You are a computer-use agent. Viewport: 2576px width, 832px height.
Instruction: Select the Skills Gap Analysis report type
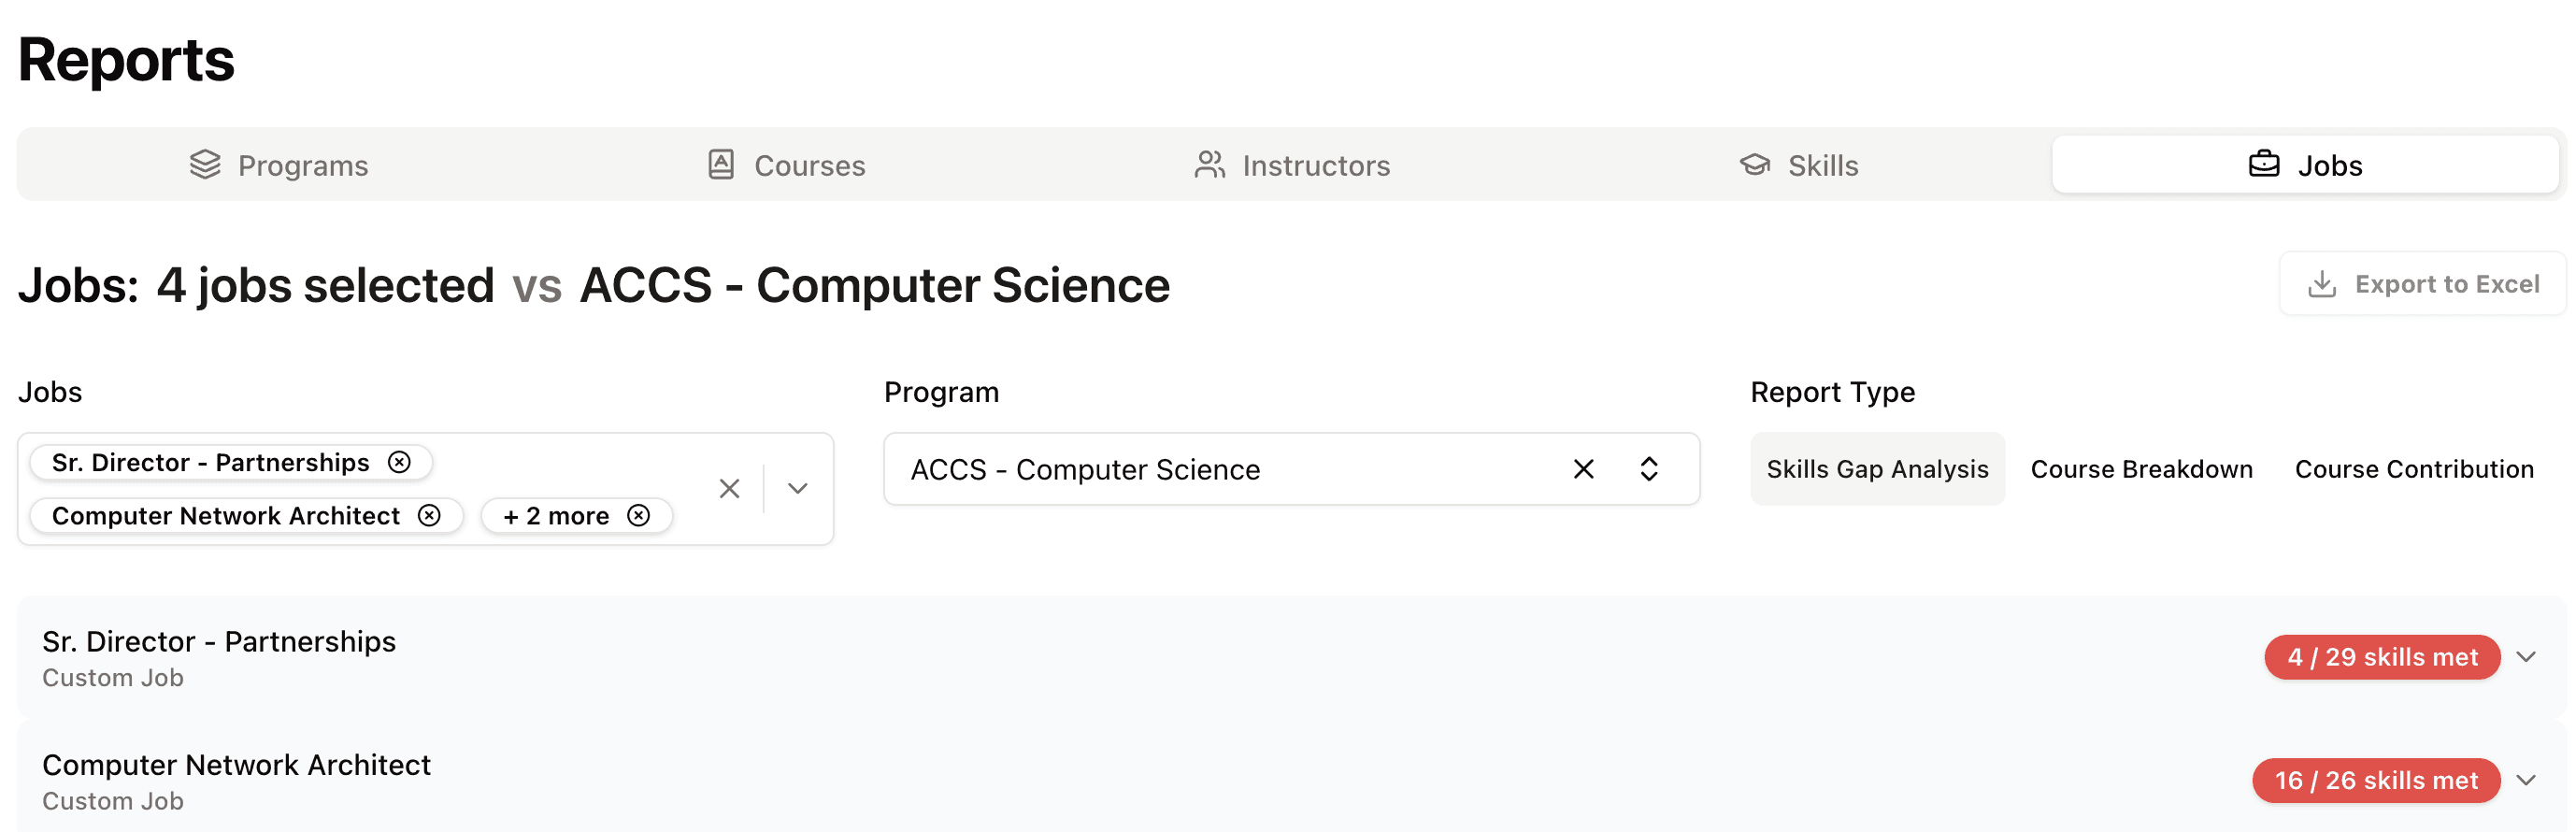click(x=1877, y=469)
